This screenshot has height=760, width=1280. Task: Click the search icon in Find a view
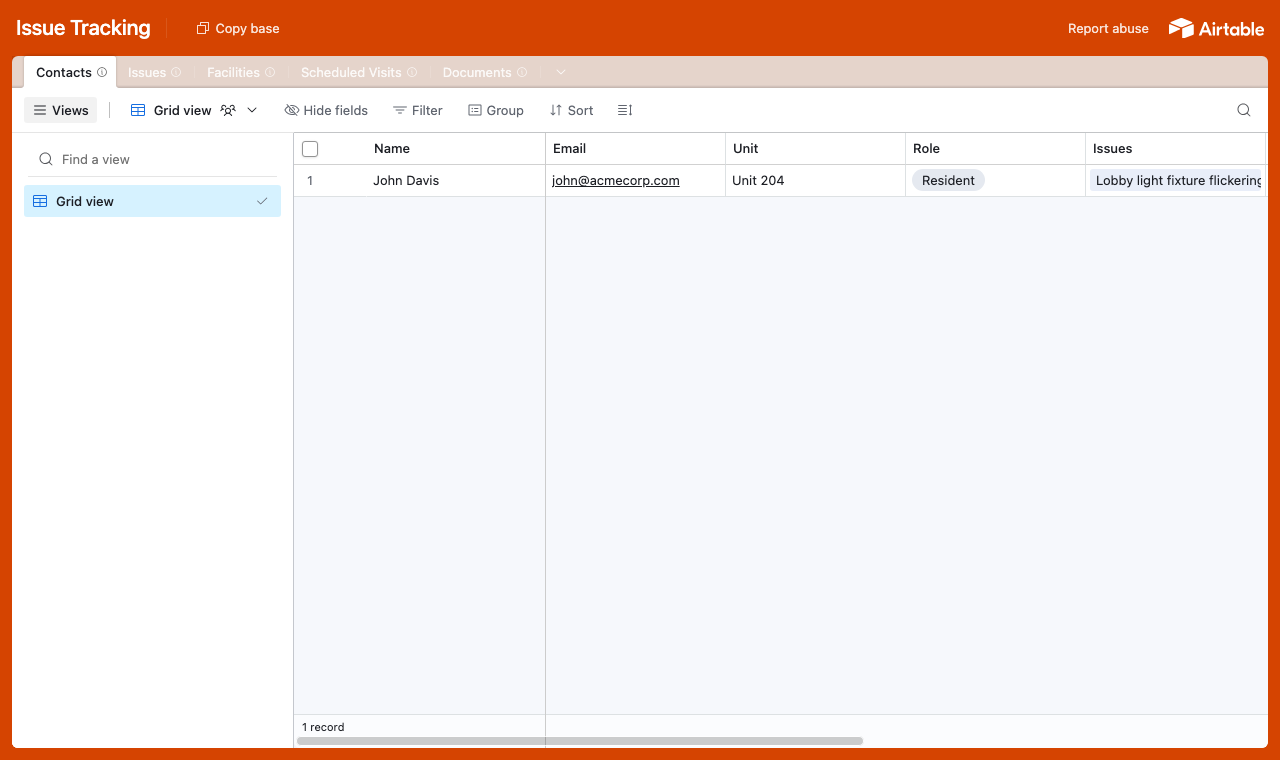click(x=46, y=159)
